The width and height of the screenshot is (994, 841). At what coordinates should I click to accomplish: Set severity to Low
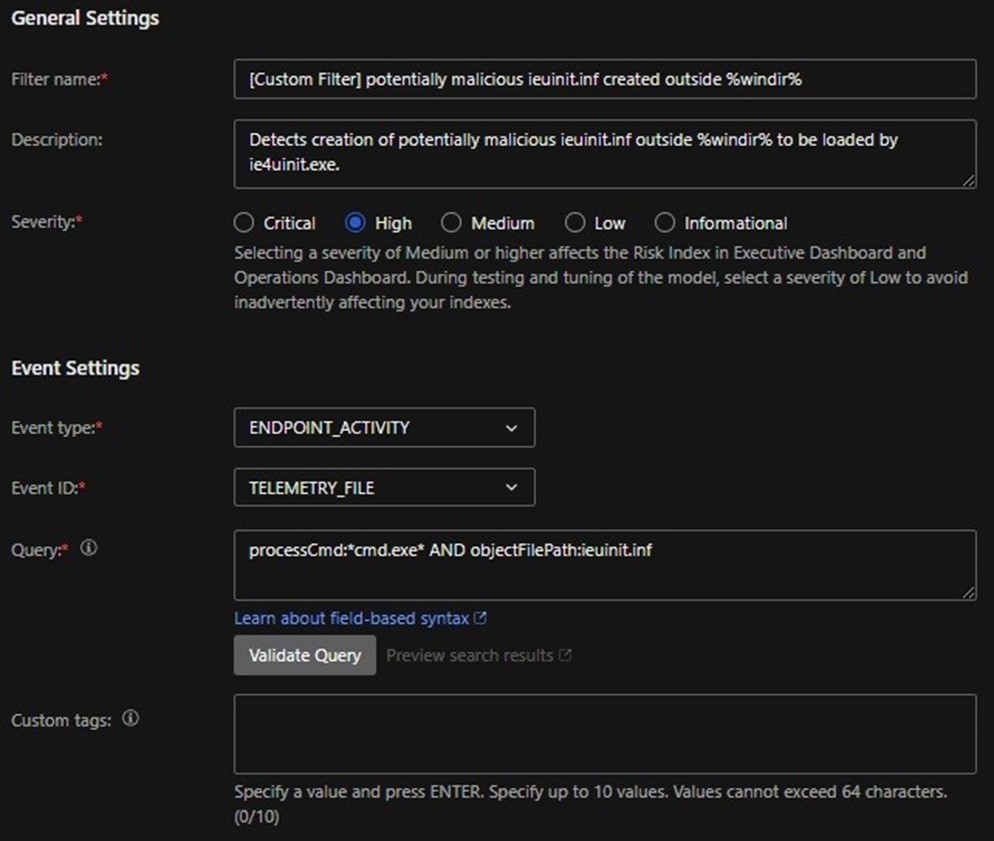point(575,223)
